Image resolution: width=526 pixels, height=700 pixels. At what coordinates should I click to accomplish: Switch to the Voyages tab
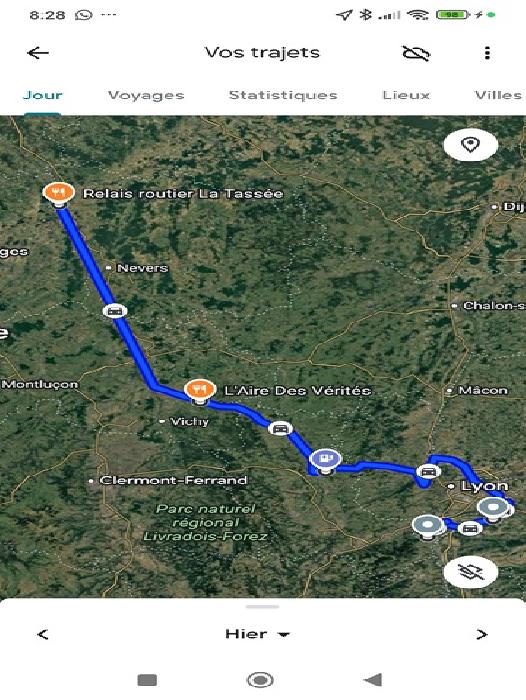click(x=146, y=95)
